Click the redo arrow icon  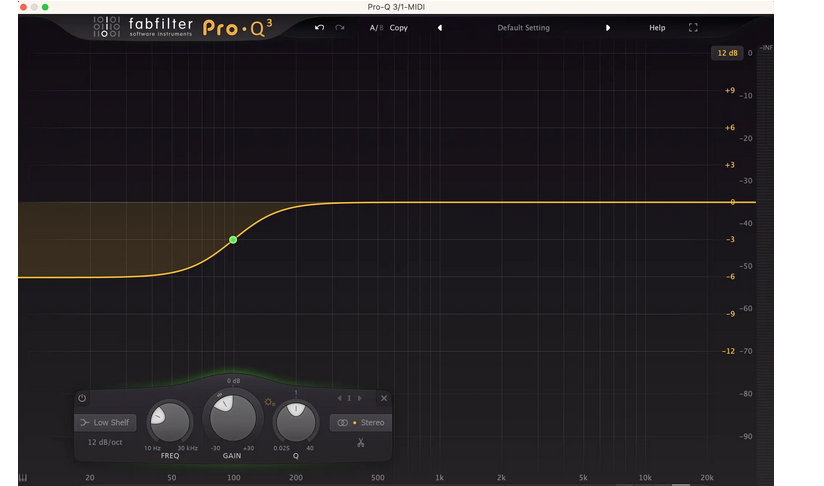pyautogui.click(x=340, y=28)
